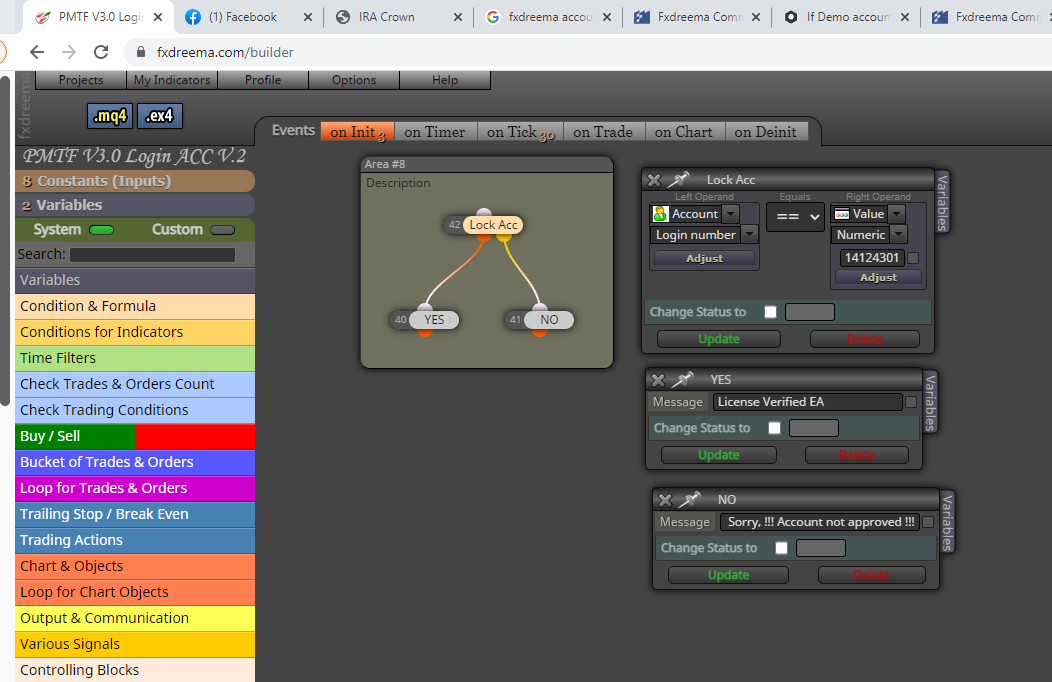Open the == comparison operator dropdown
The width and height of the screenshot is (1052, 682).
tap(795, 217)
